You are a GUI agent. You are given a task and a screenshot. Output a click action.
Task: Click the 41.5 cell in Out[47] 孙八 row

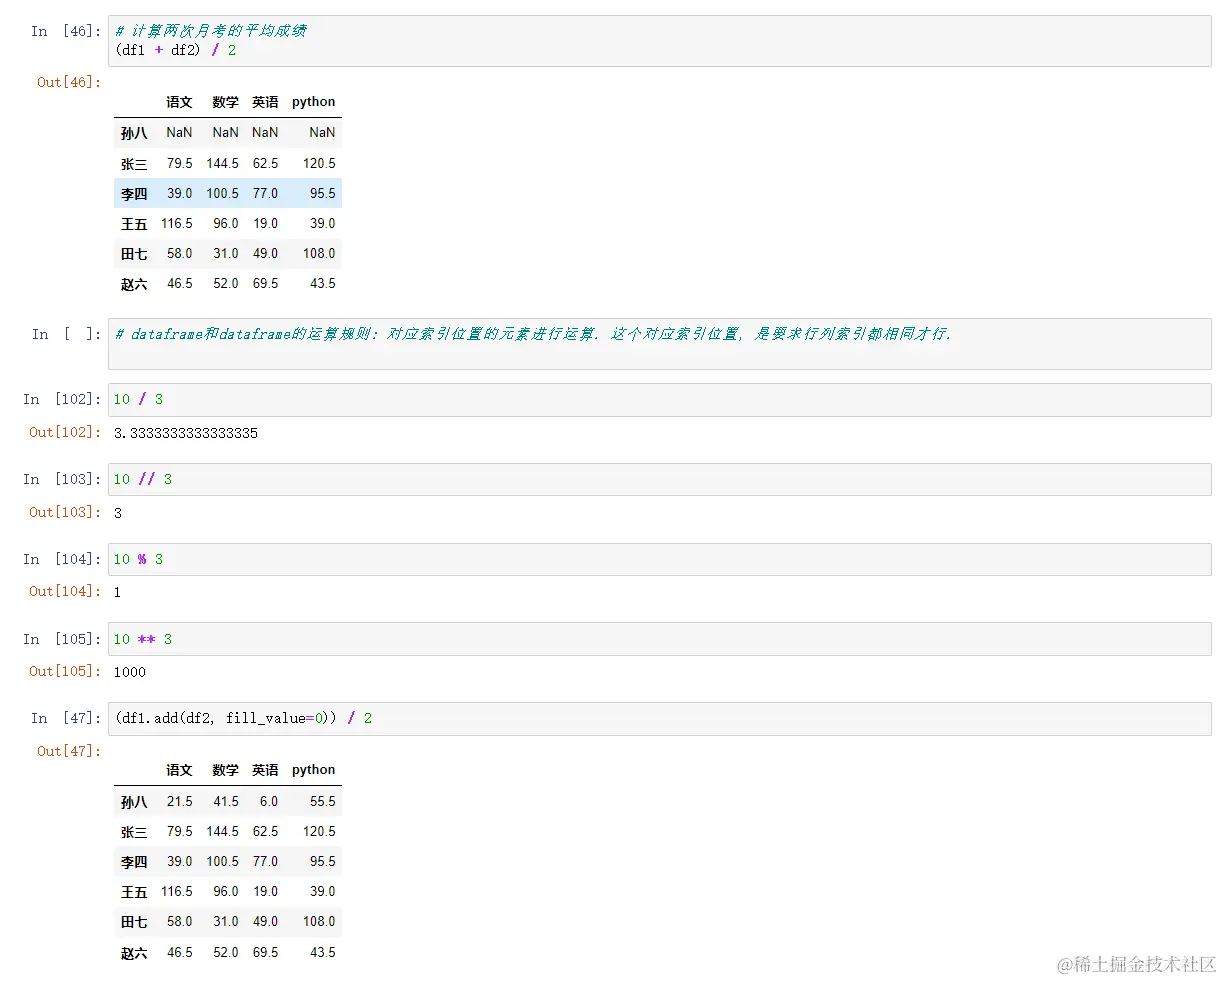226,801
